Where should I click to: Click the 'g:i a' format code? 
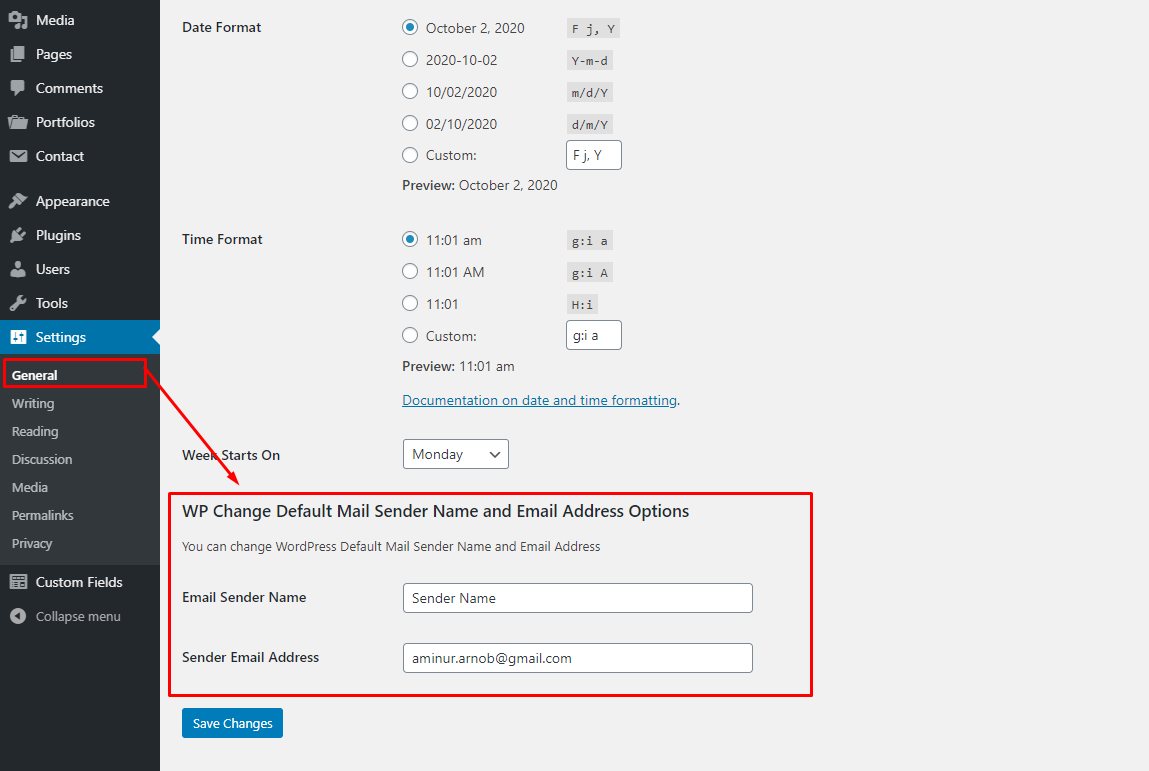(x=590, y=241)
